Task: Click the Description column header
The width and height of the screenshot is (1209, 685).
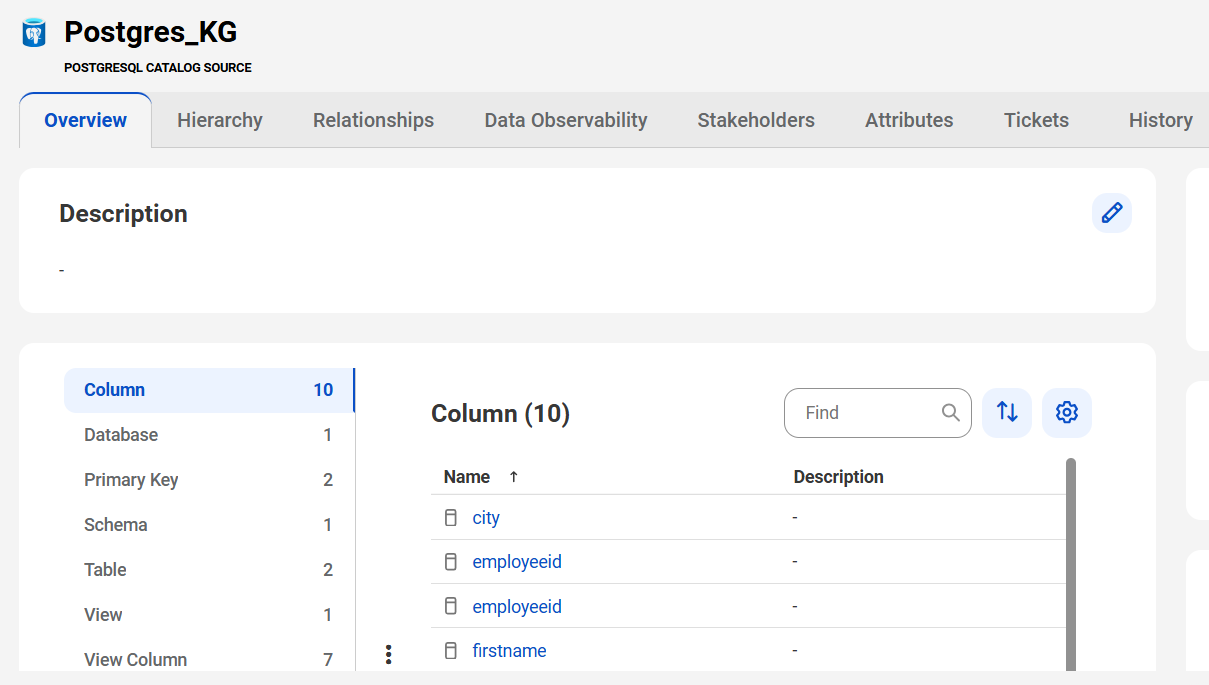Action: [x=838, y=477]
